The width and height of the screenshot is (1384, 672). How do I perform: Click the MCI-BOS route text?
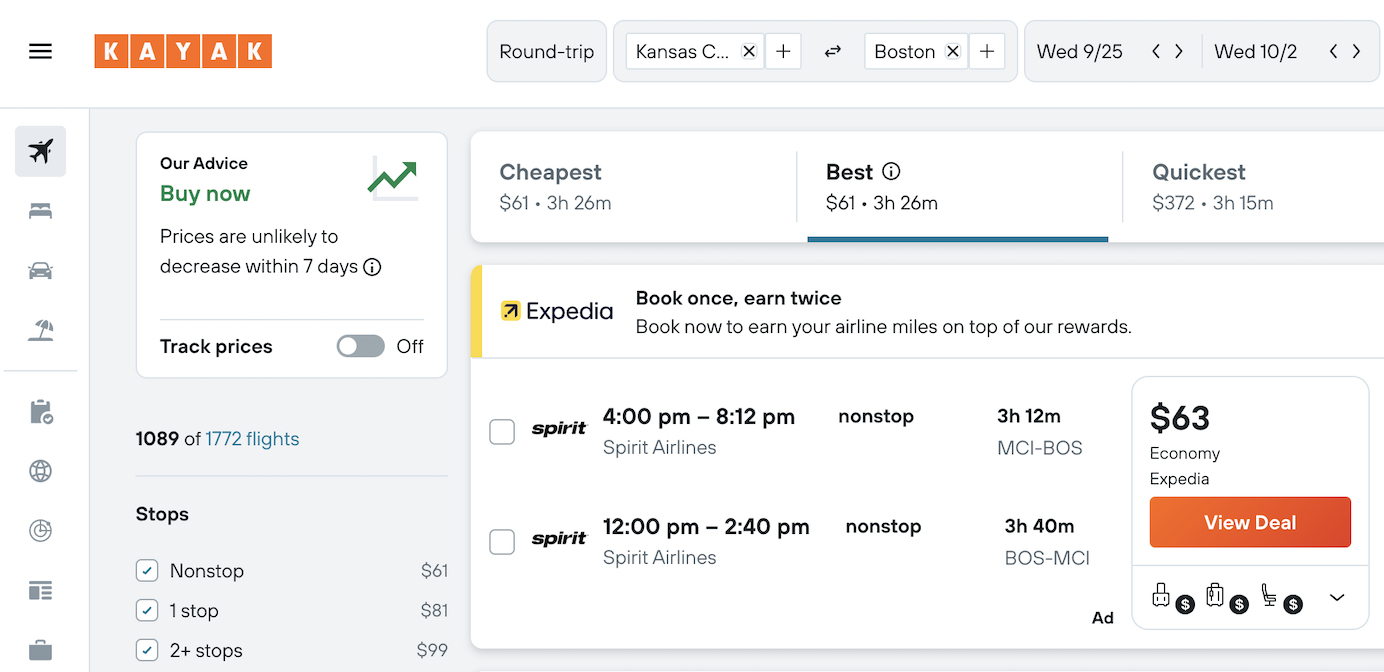pyautogui.click(x=1040, y=448)
